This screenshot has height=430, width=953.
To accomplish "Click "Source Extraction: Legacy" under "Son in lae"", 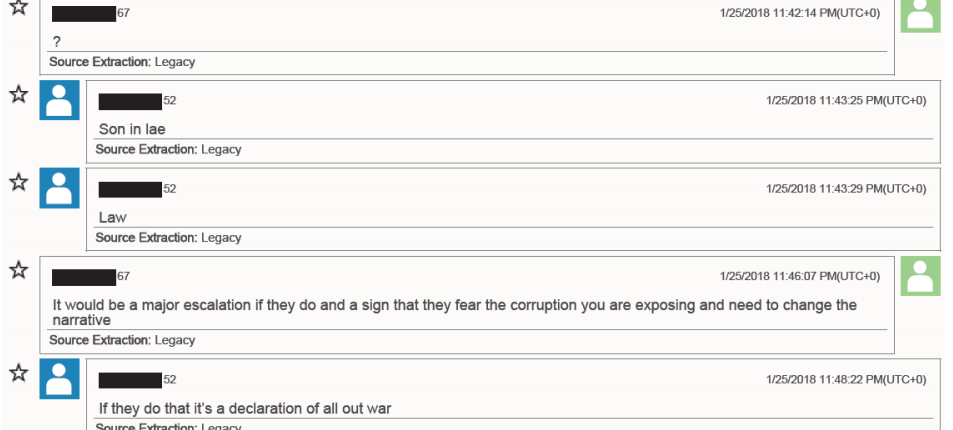I will pyautogui.click(x=168, y=149).
